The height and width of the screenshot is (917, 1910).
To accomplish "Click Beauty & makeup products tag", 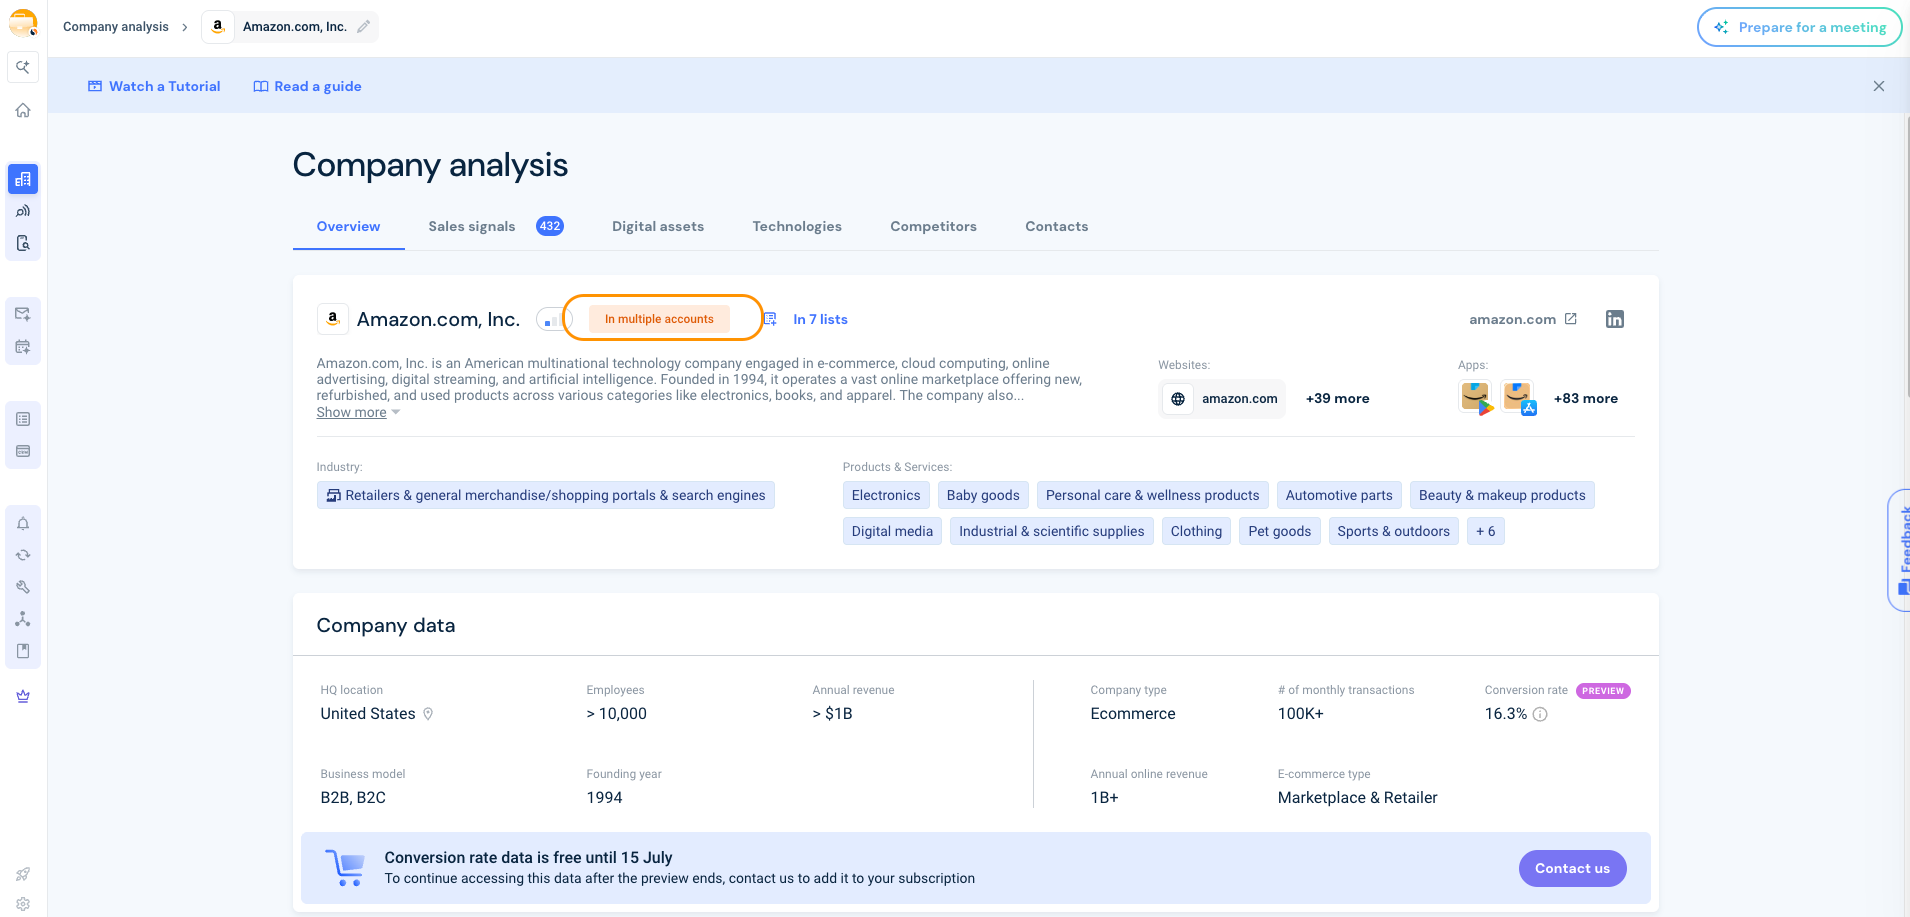I will point(1502,495).
